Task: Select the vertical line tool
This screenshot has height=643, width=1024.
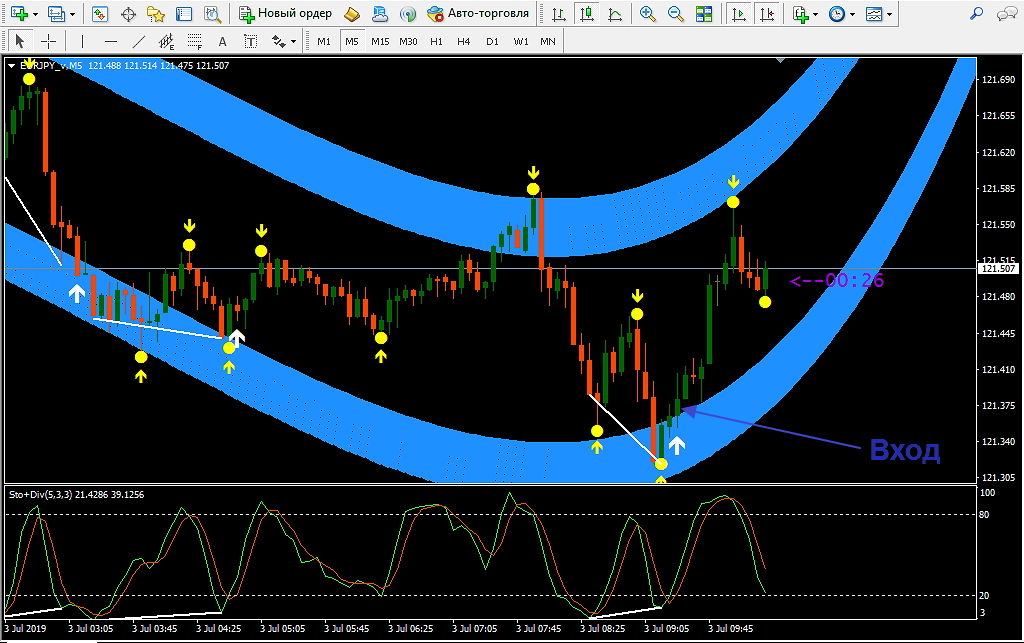Action: click(x=82, y=42)
